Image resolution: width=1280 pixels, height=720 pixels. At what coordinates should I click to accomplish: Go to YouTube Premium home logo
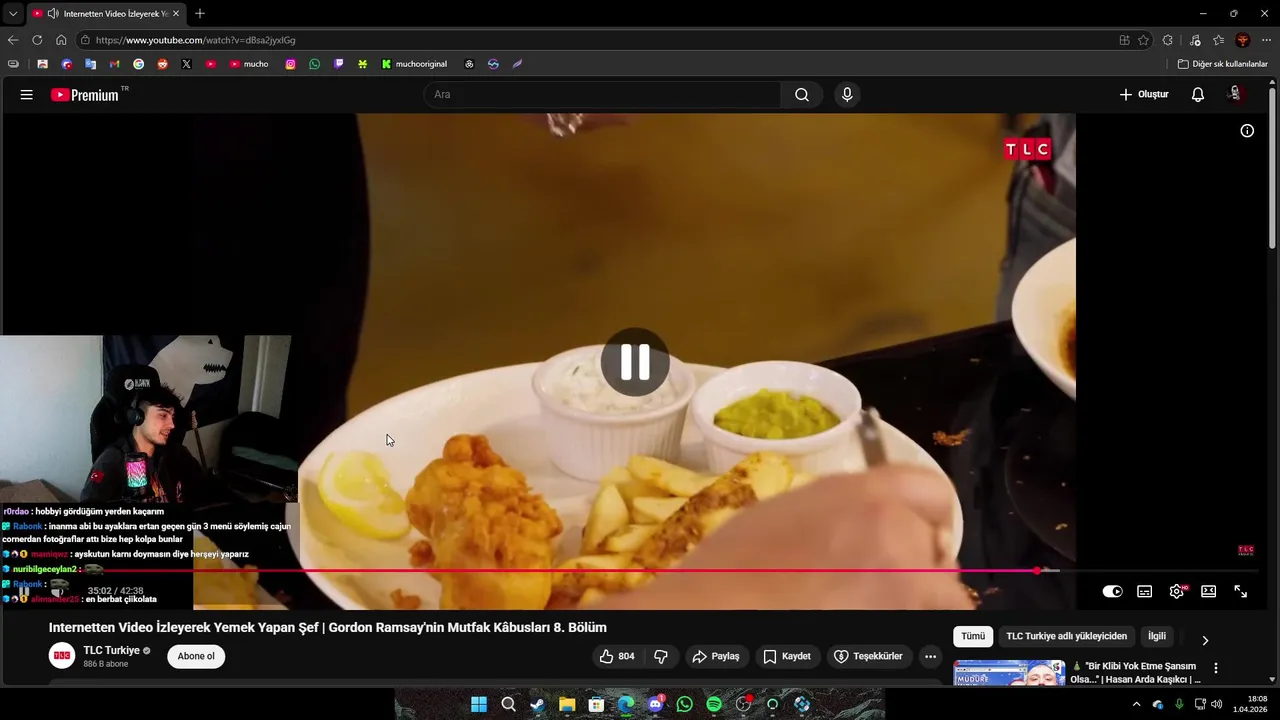tap(85, 95)
